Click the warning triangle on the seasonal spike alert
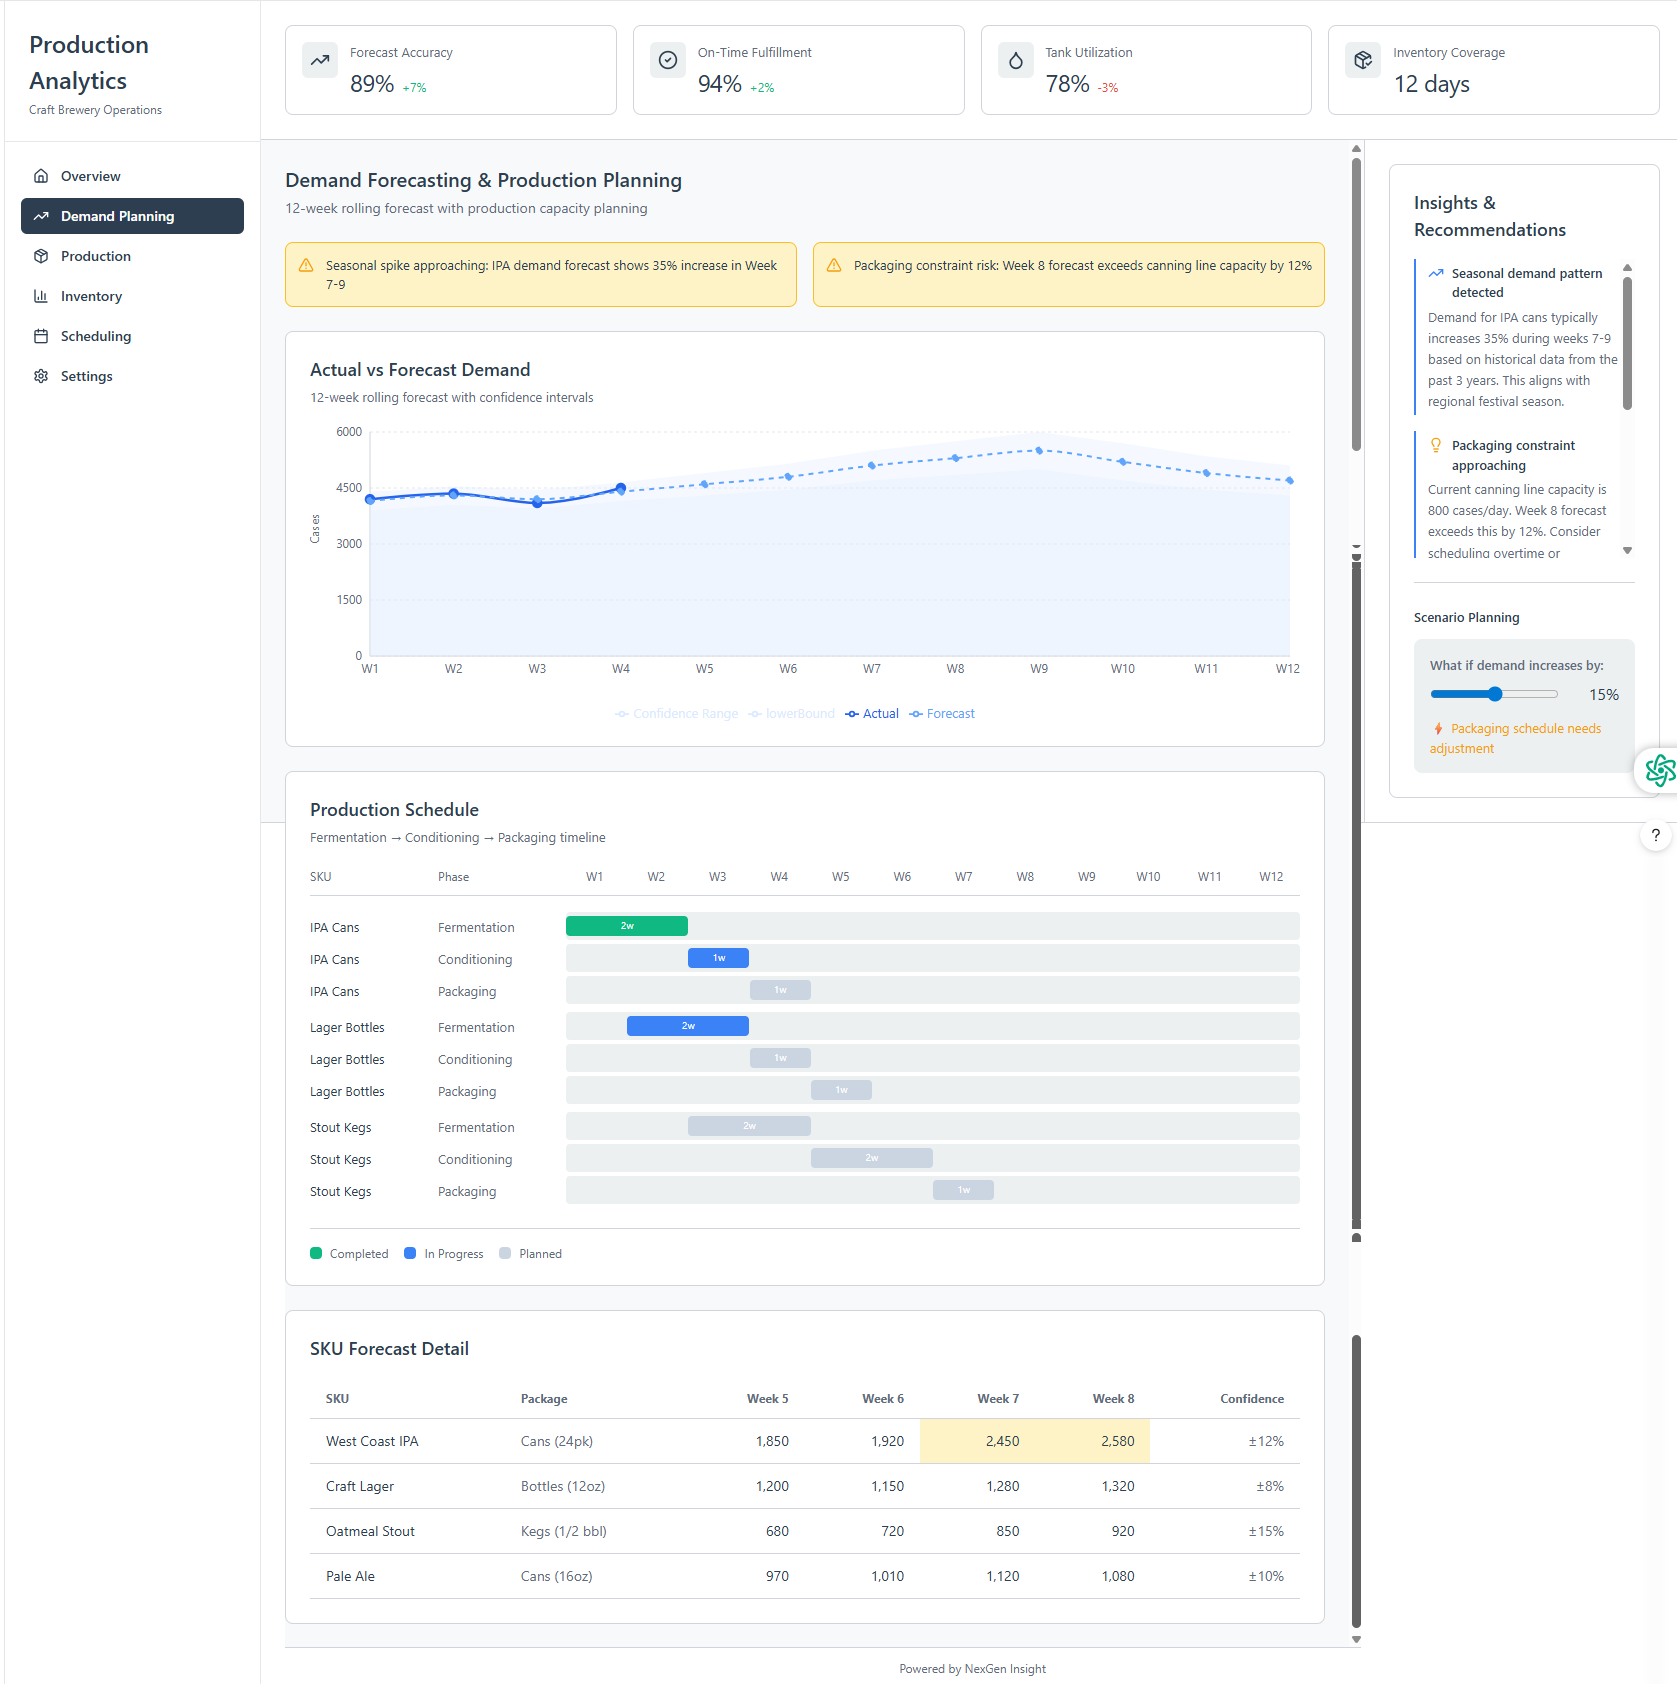Viewport: 1677px width, 1684px height. click(x=306, y=266)
